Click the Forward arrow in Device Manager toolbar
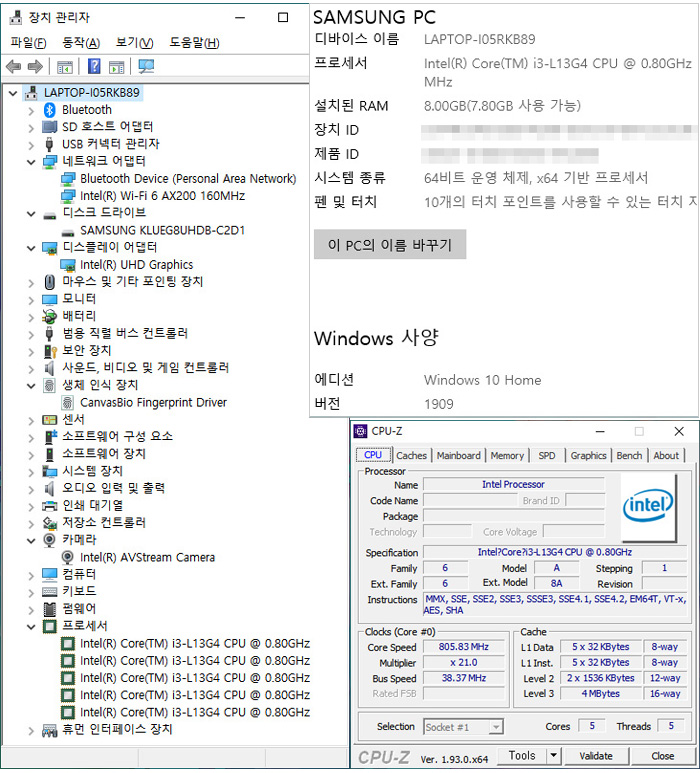The height and width of the screenshot is (773, 700). [x=35, y=67]
